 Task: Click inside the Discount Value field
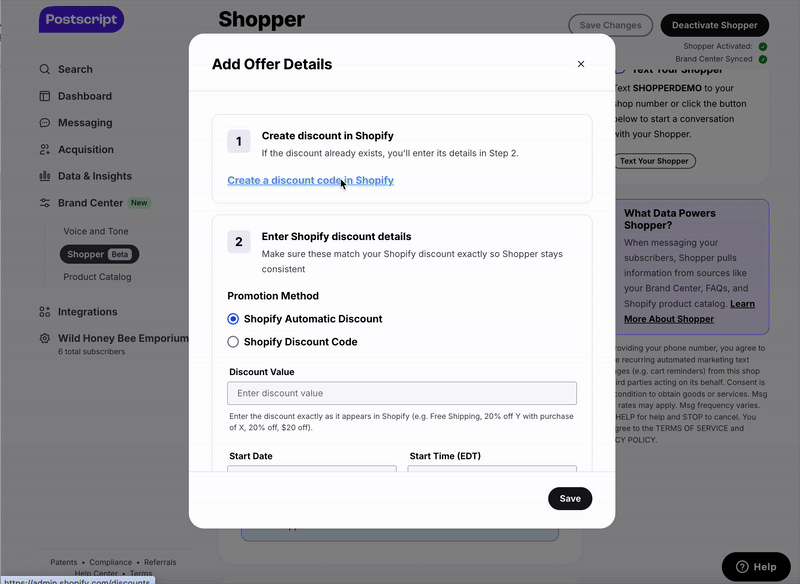[x=400, y=393]
